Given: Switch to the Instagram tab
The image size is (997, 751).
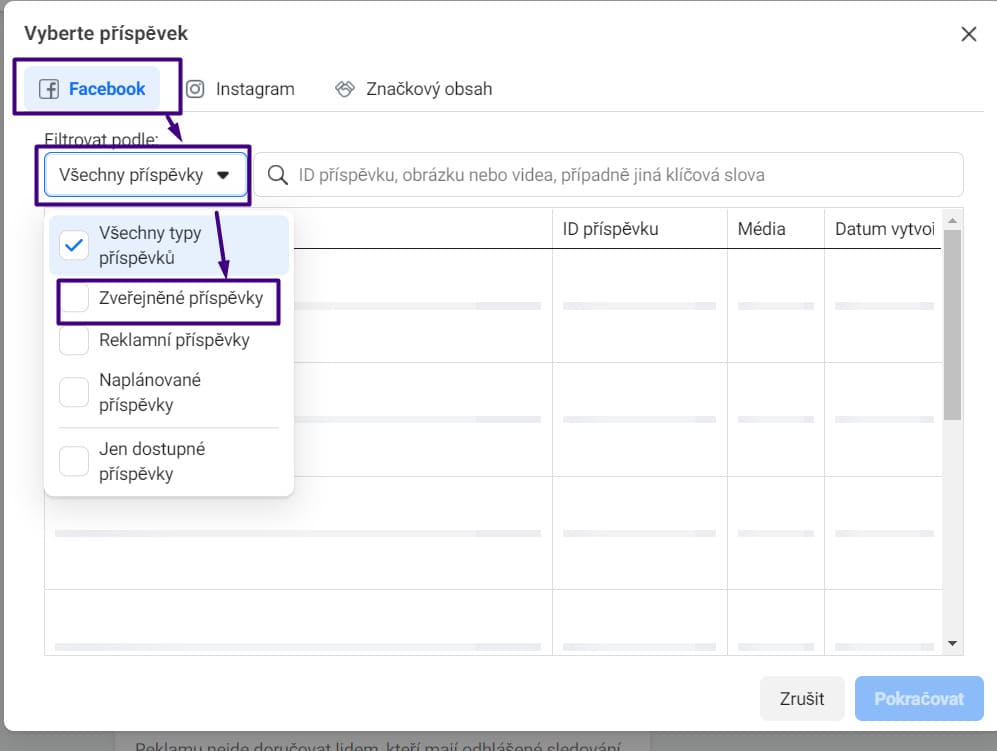Looking at the screenshot, I should click(241, 89).
